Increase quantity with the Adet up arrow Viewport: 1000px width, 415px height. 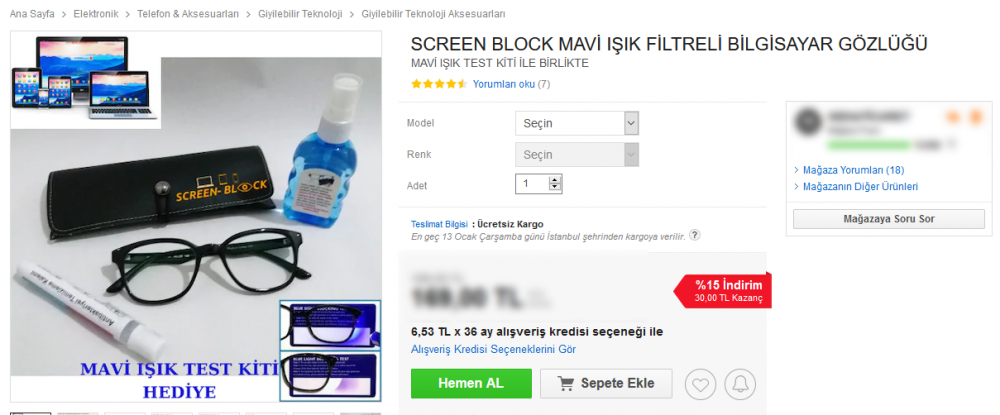[x=555, y=180]
